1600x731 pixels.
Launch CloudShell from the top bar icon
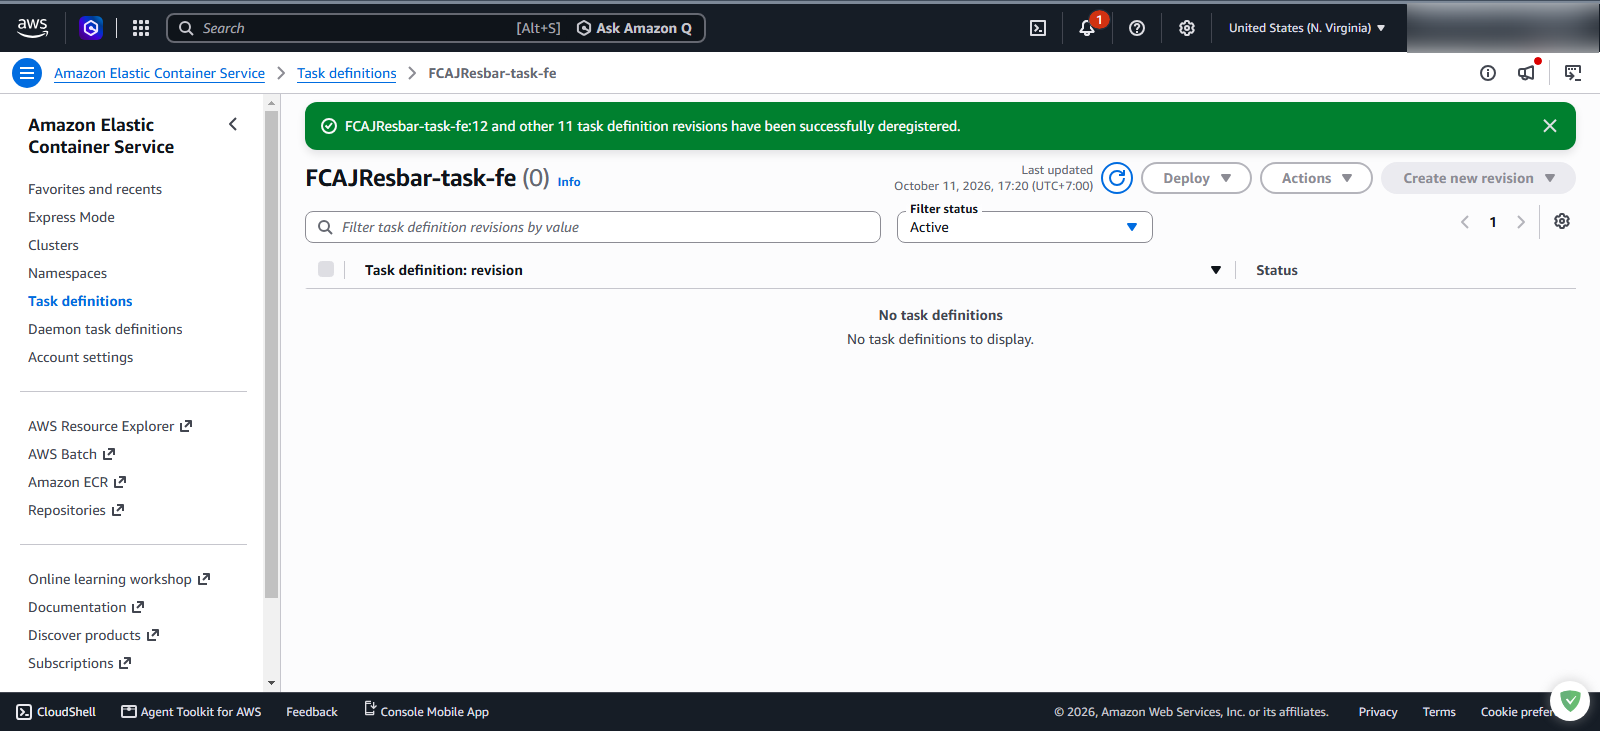click(1038, 28)
